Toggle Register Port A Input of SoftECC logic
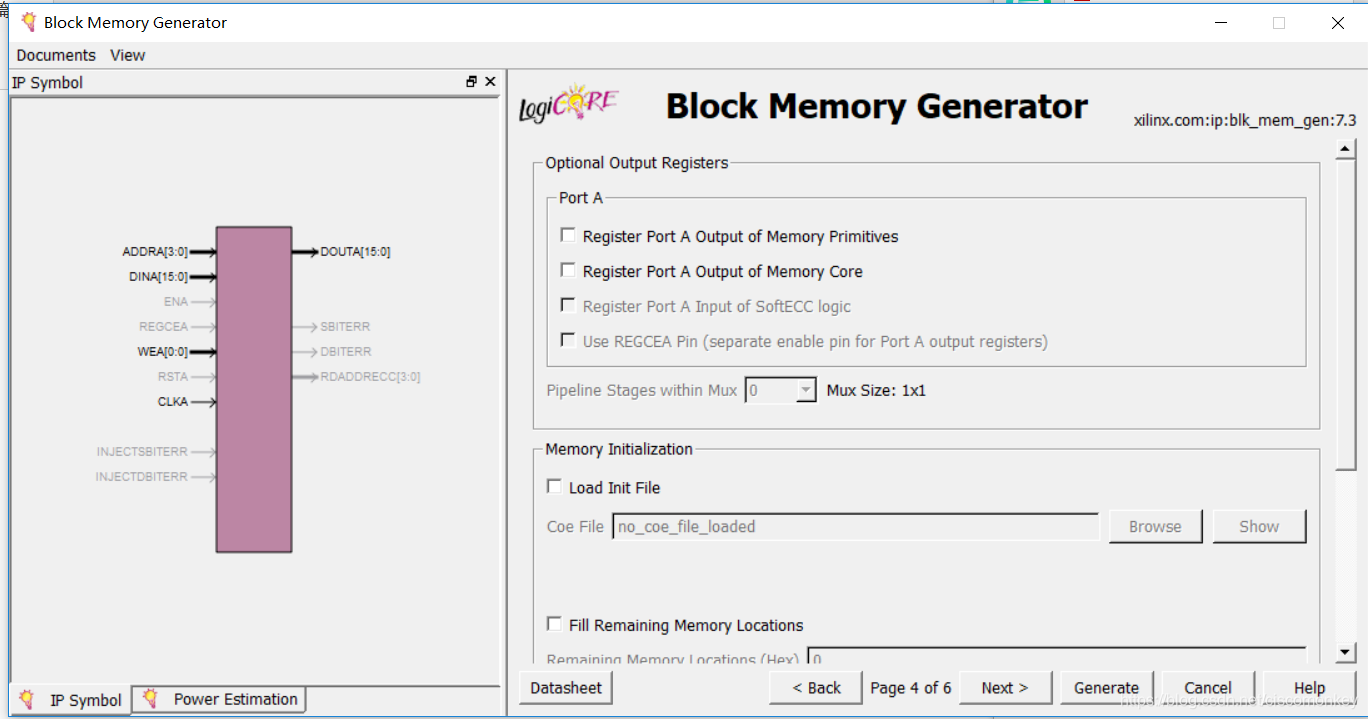Viewport: 1368px width, 719px height. coord(568,306)
